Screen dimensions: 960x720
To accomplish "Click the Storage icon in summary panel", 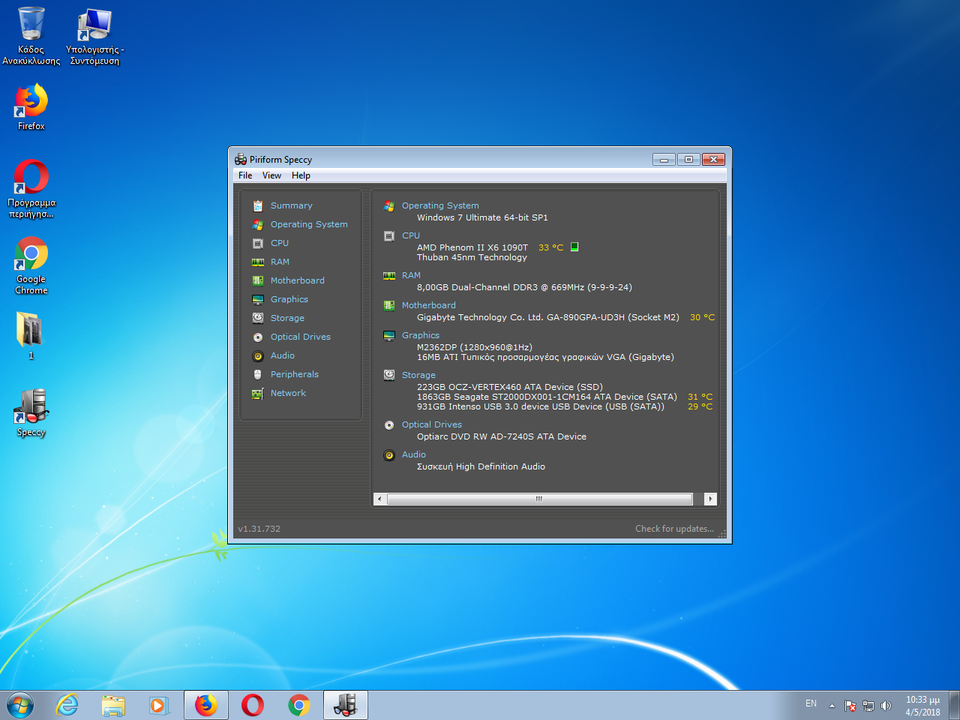I will [389, 375].
